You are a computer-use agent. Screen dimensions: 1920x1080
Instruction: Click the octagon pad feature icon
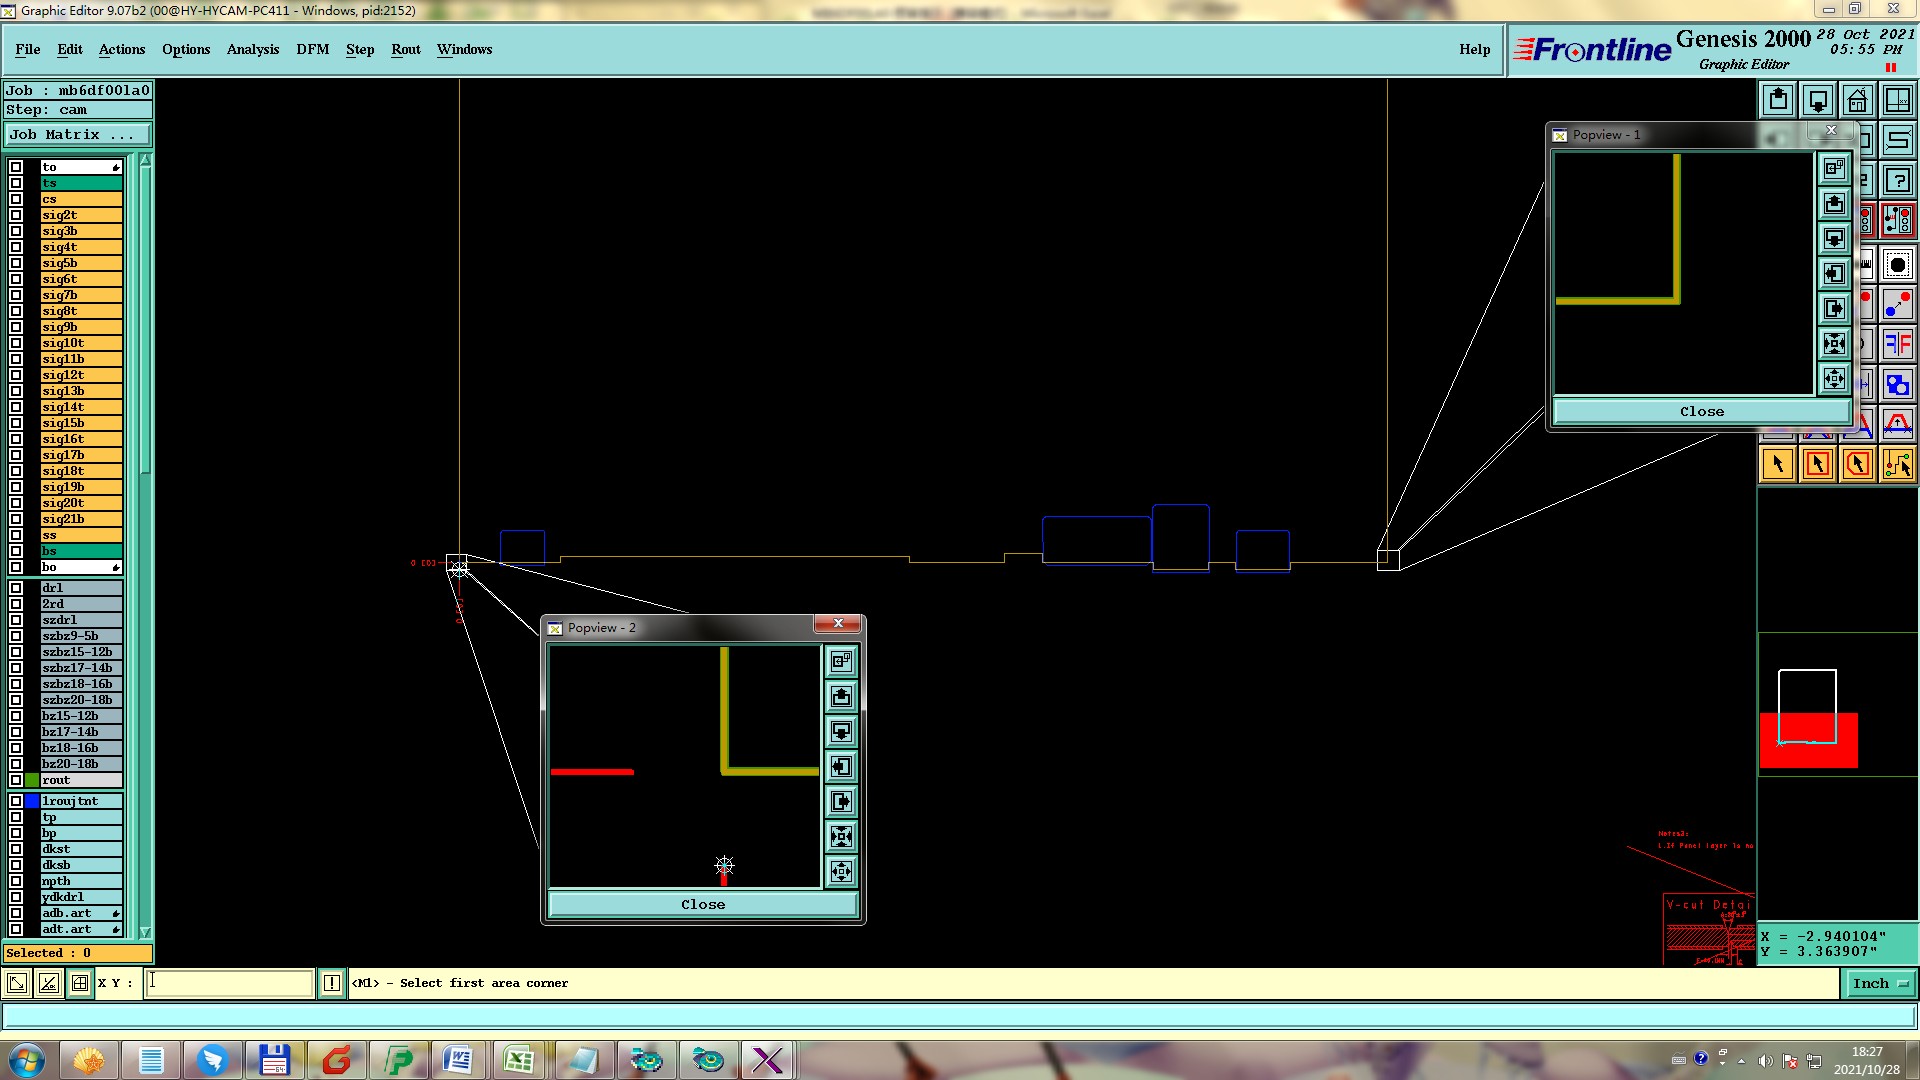(1897, 265)
